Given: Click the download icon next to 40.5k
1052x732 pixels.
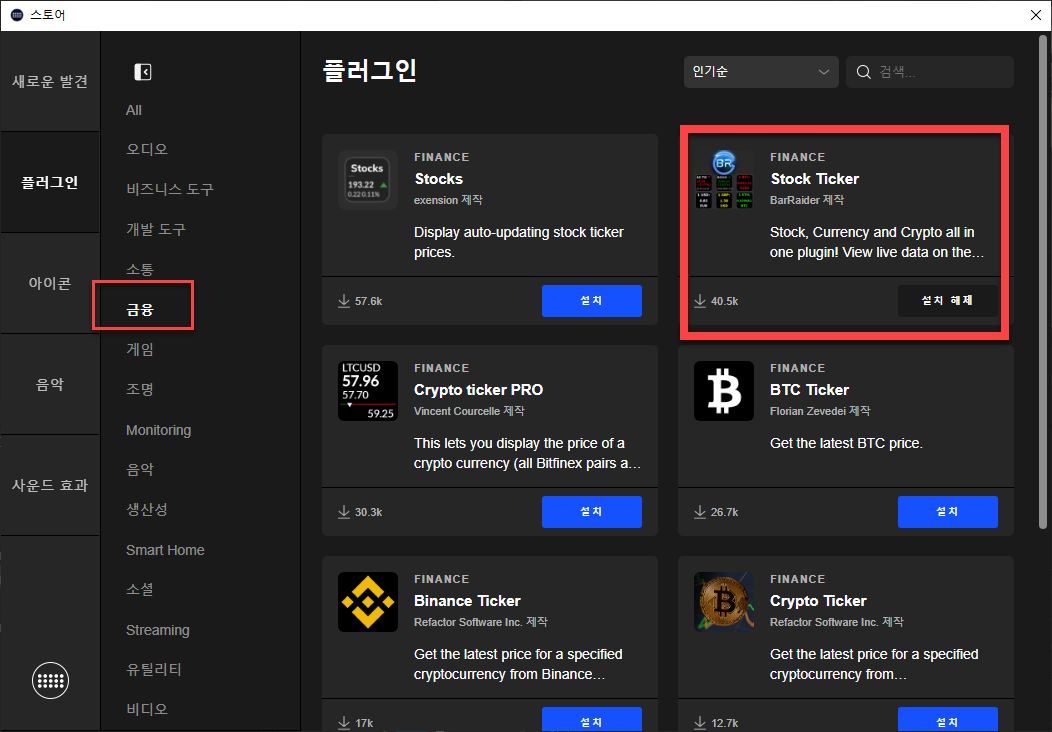Looking at the screenshot, I should (700, 301).
